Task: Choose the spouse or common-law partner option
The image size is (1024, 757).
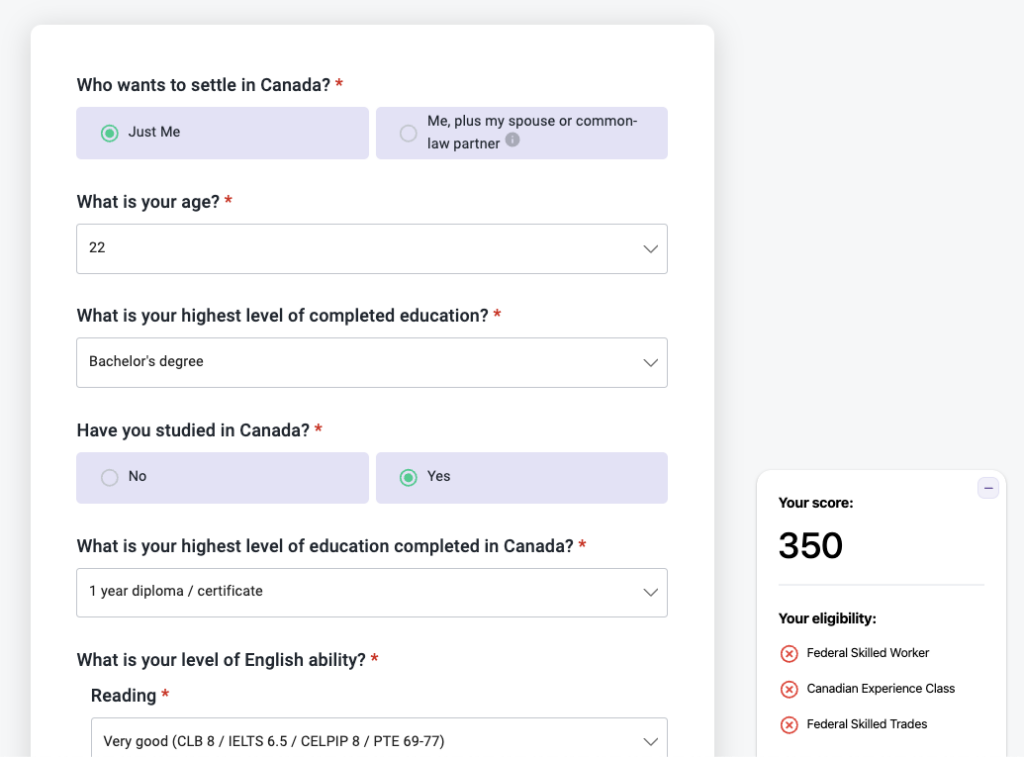Action: pos(521,132)
